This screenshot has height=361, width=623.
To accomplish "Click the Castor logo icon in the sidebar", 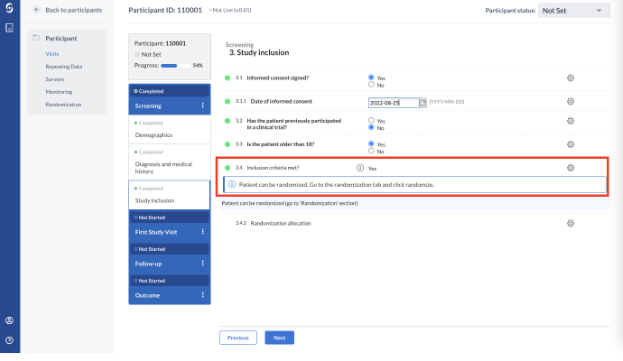I will pyautogui.click(x=10, y=8).
